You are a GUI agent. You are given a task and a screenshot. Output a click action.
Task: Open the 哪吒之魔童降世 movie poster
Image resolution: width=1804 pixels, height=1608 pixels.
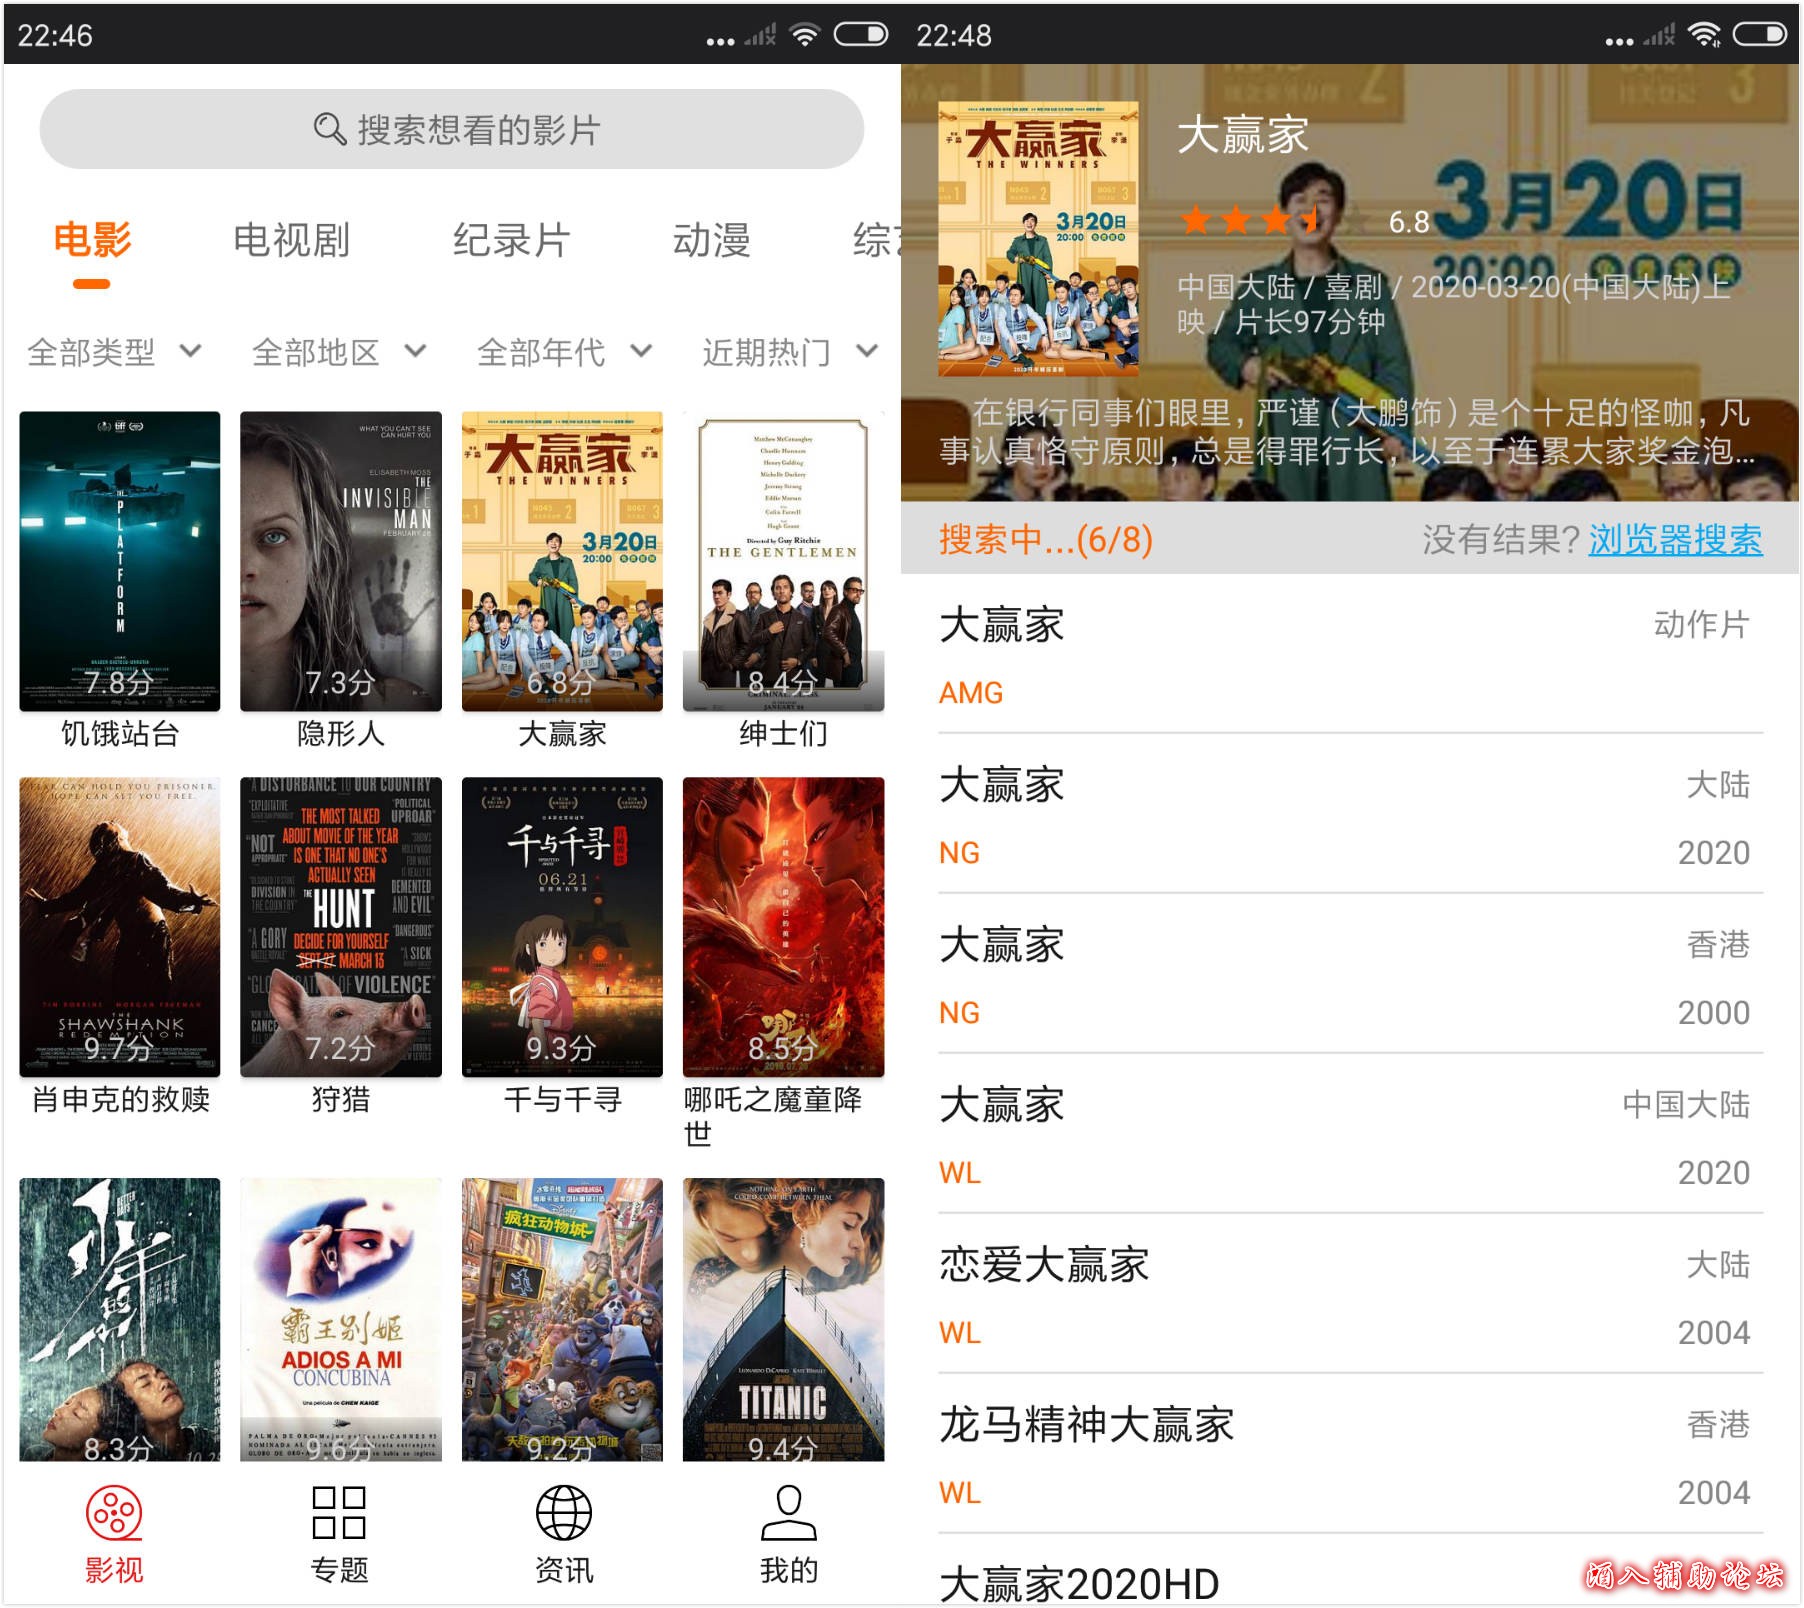pos(783,927)
